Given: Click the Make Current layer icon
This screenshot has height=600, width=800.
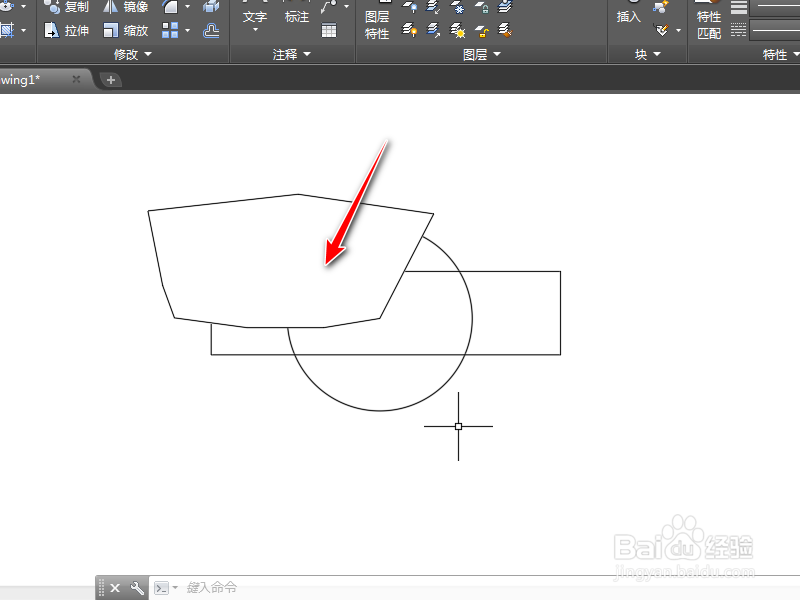Looking at the screenshot, I should [506, 7].
